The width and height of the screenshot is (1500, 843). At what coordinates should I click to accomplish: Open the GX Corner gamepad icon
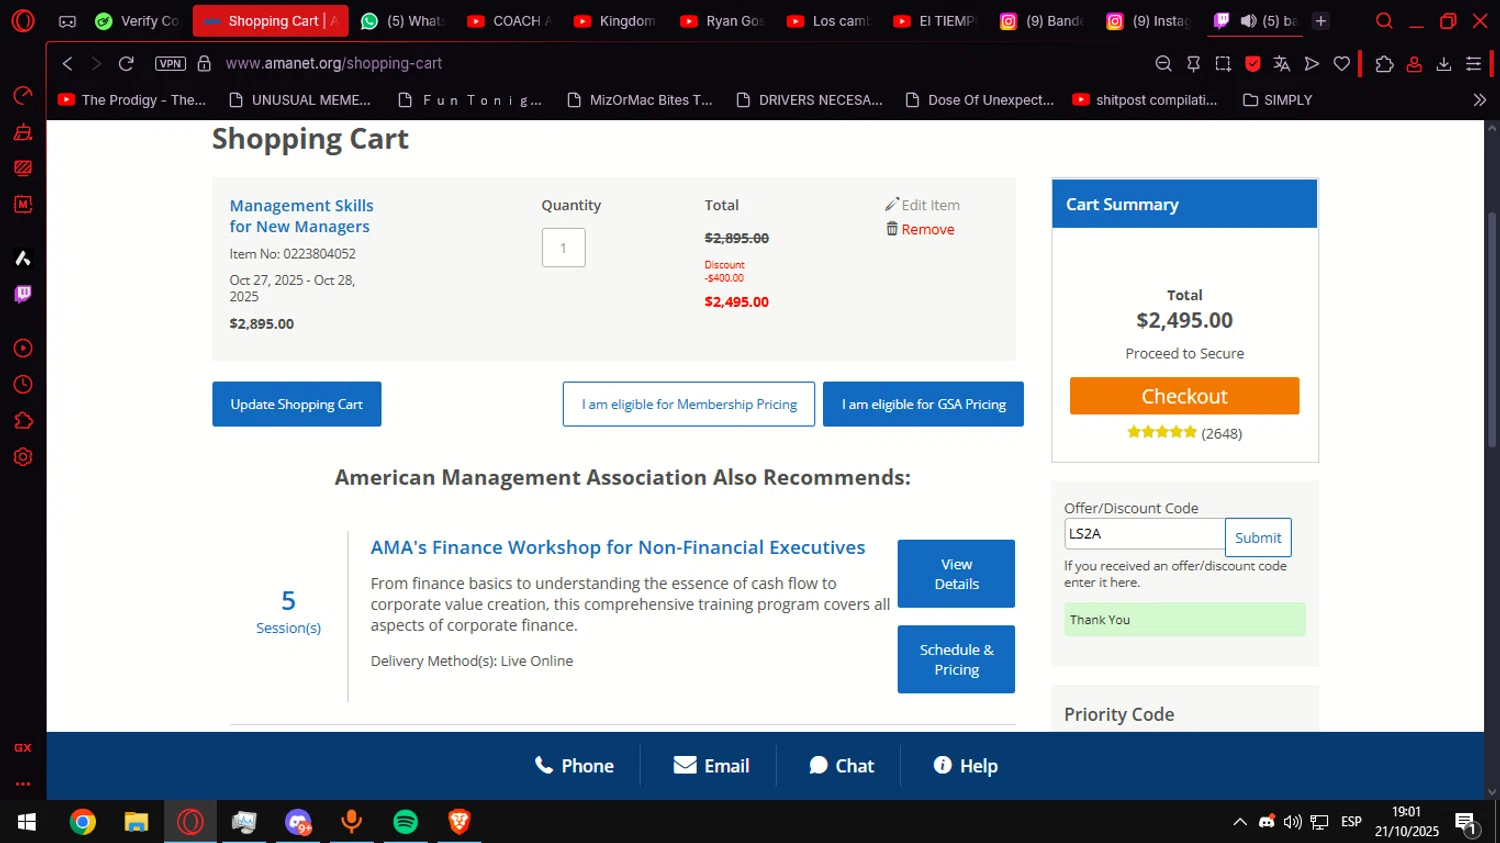[67, 21]
